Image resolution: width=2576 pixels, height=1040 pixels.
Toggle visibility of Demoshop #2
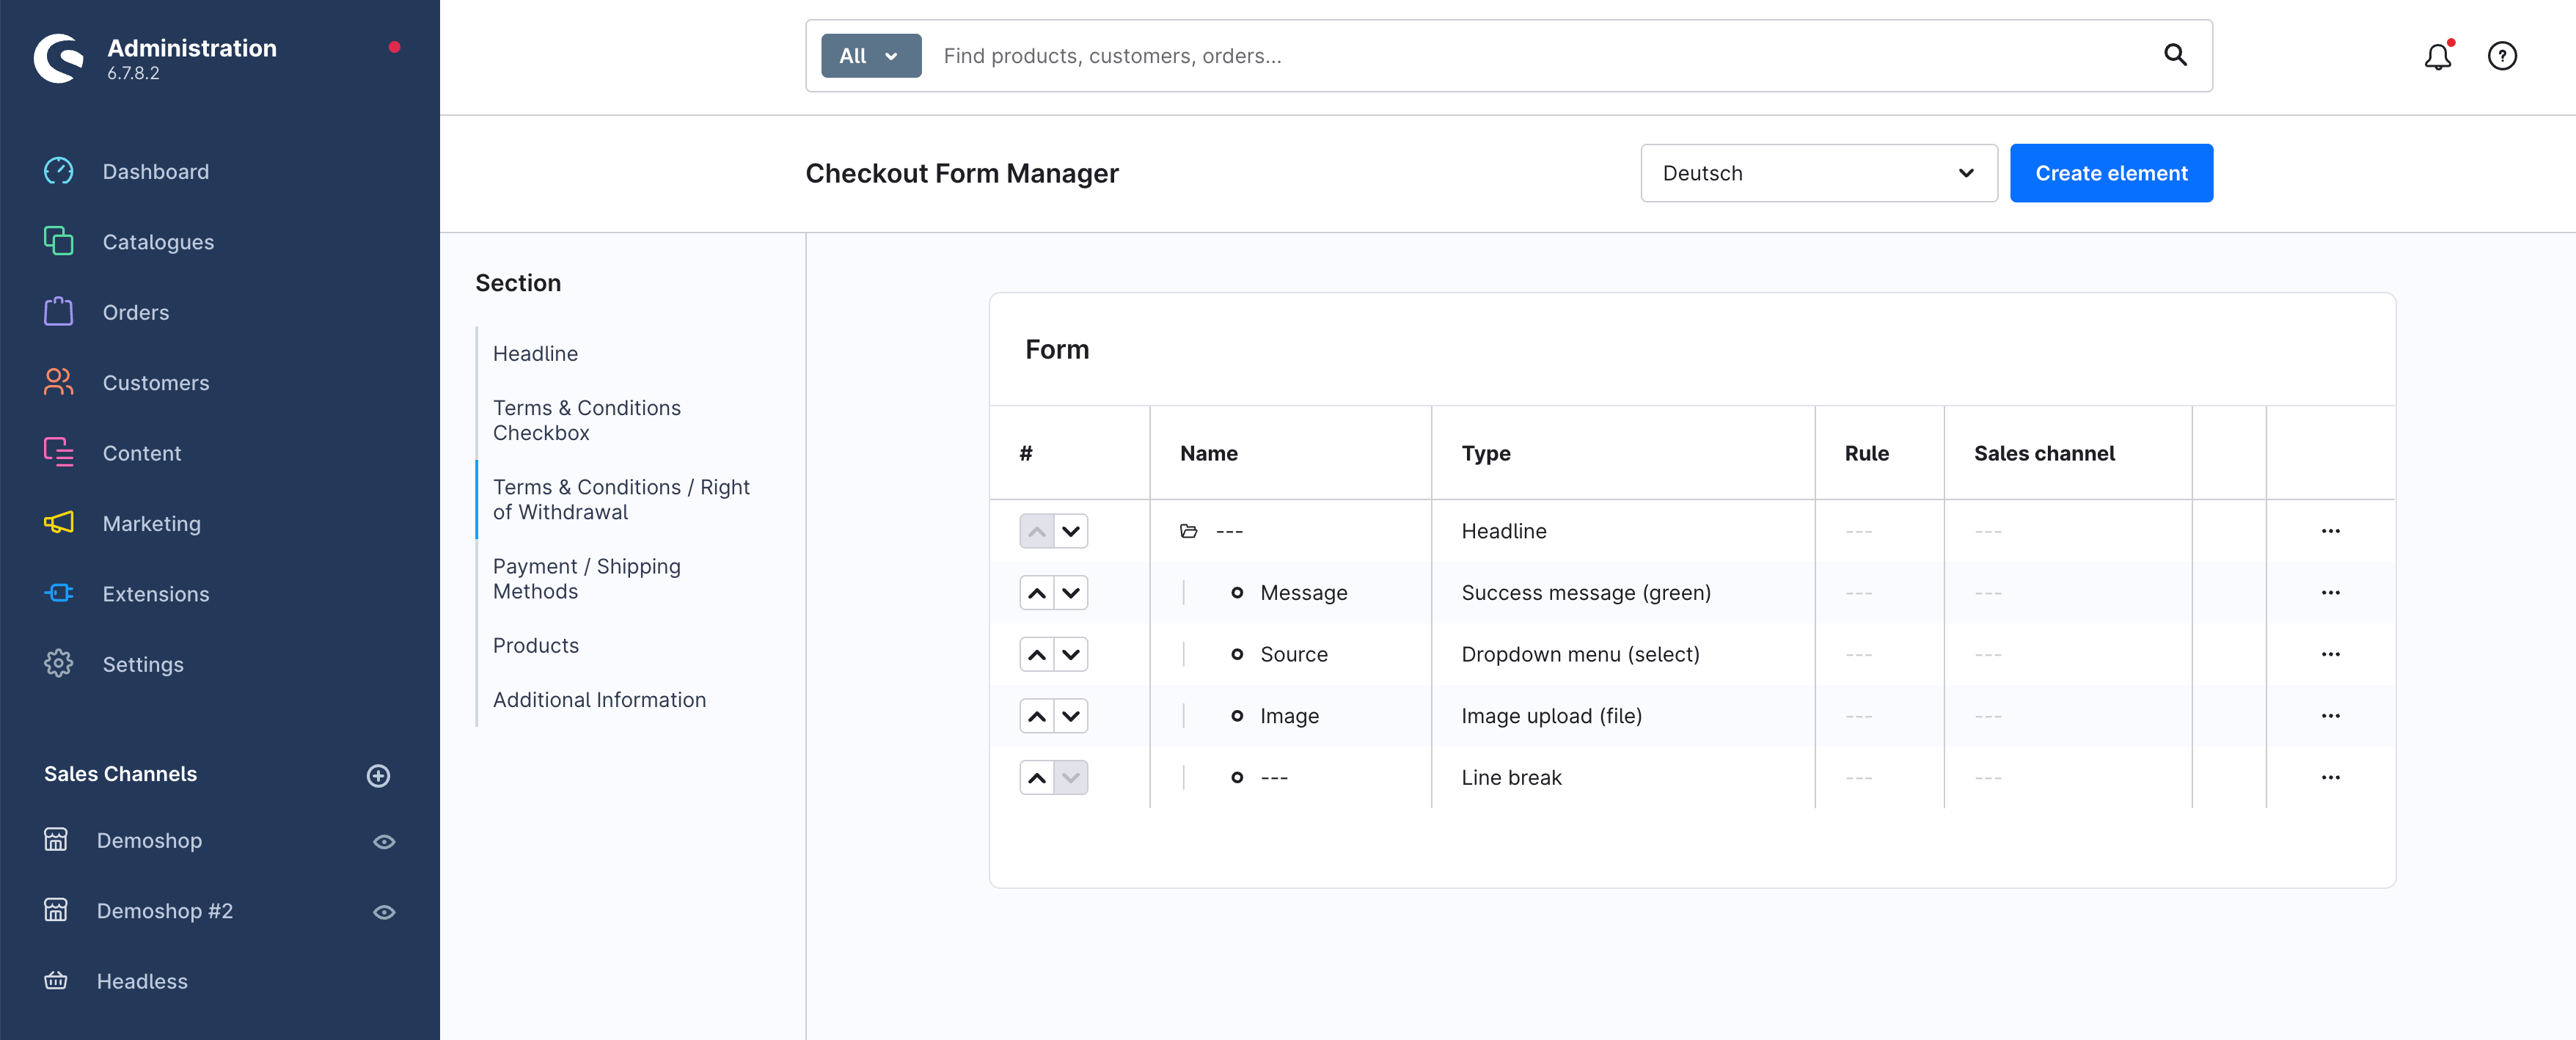click(385, 911)
